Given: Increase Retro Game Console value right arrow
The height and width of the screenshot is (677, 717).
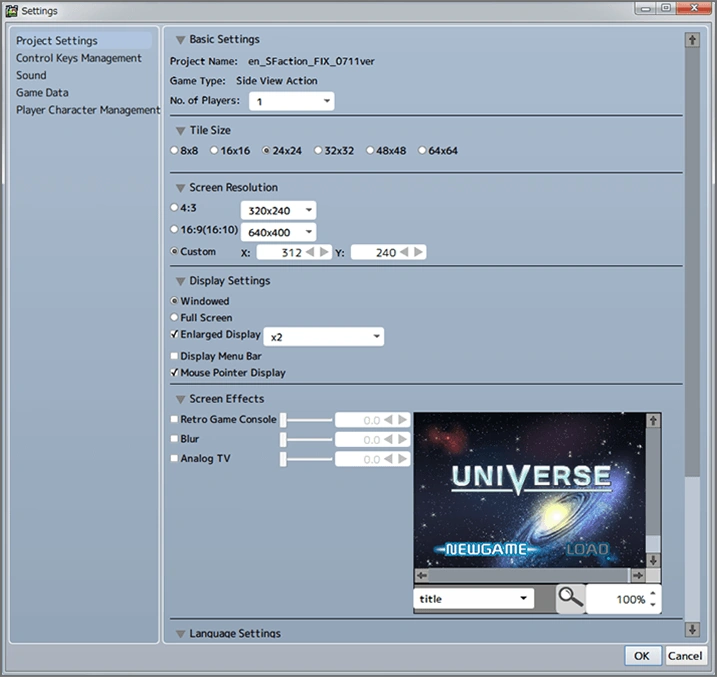Looking at the screenshot, I should (402, 420).
